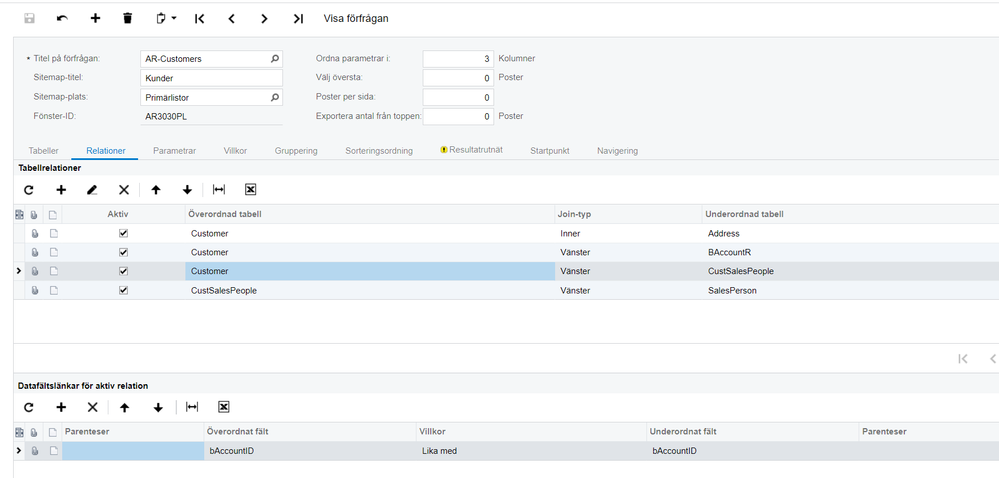999x478 pixels.
Task: Fit columns in the data field links grid
Action: coord(192,407)
